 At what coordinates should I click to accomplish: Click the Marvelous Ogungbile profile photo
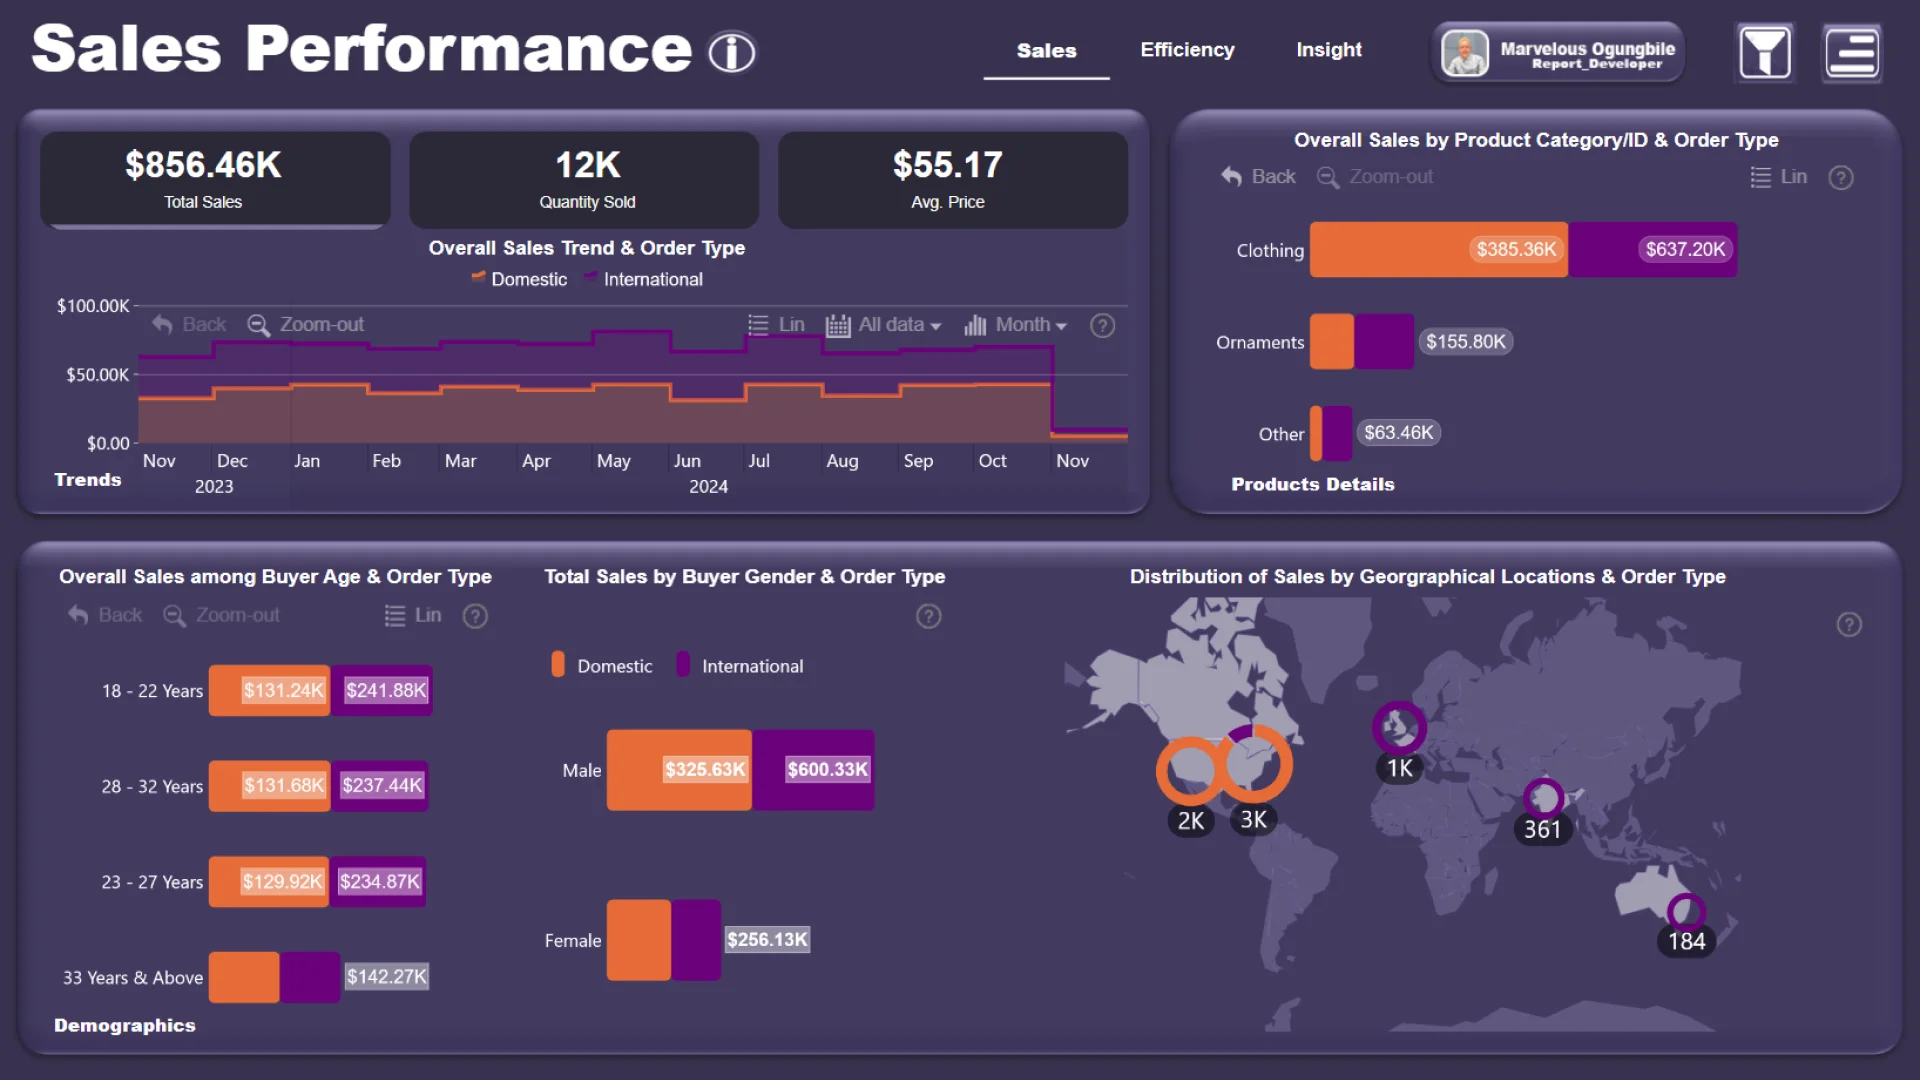(1465, 54)
